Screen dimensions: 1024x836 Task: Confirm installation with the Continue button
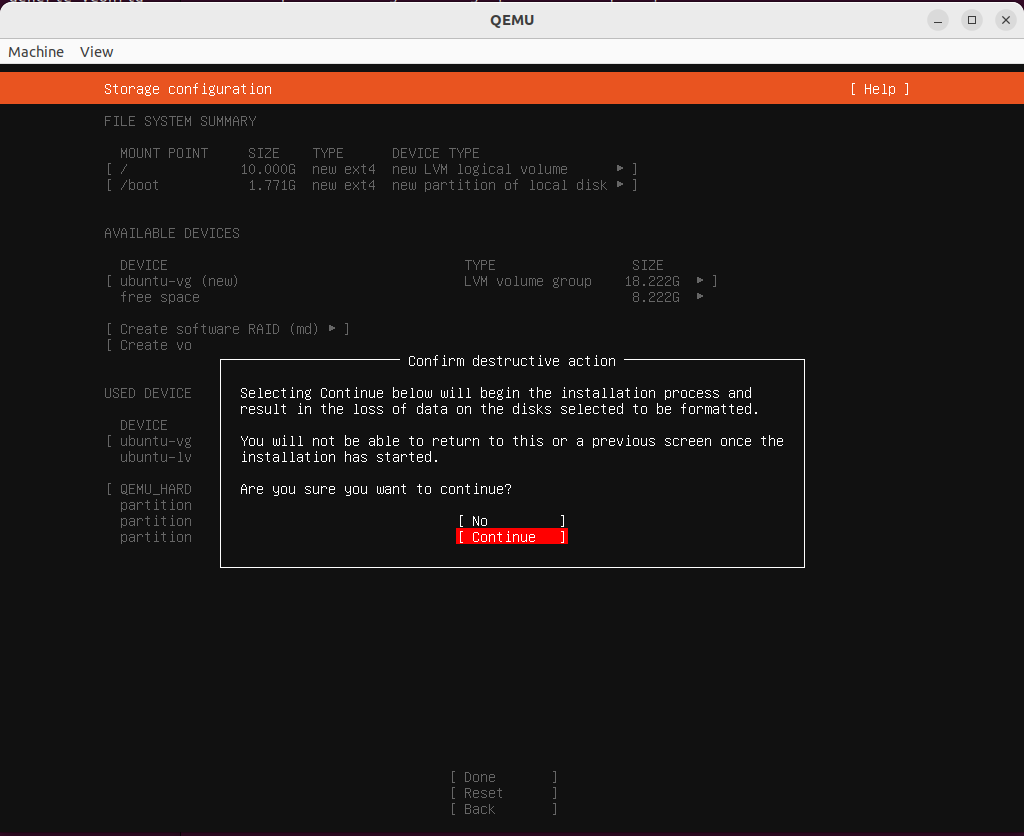(x=511, y=537)
